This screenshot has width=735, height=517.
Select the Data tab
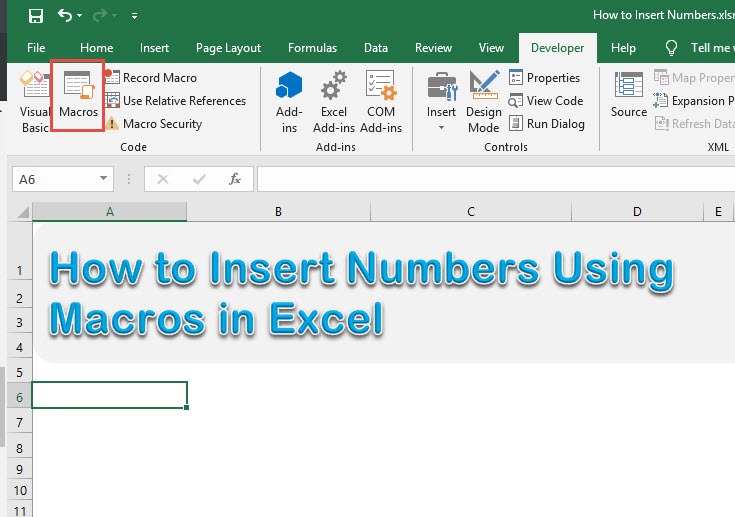click(376, 48)
